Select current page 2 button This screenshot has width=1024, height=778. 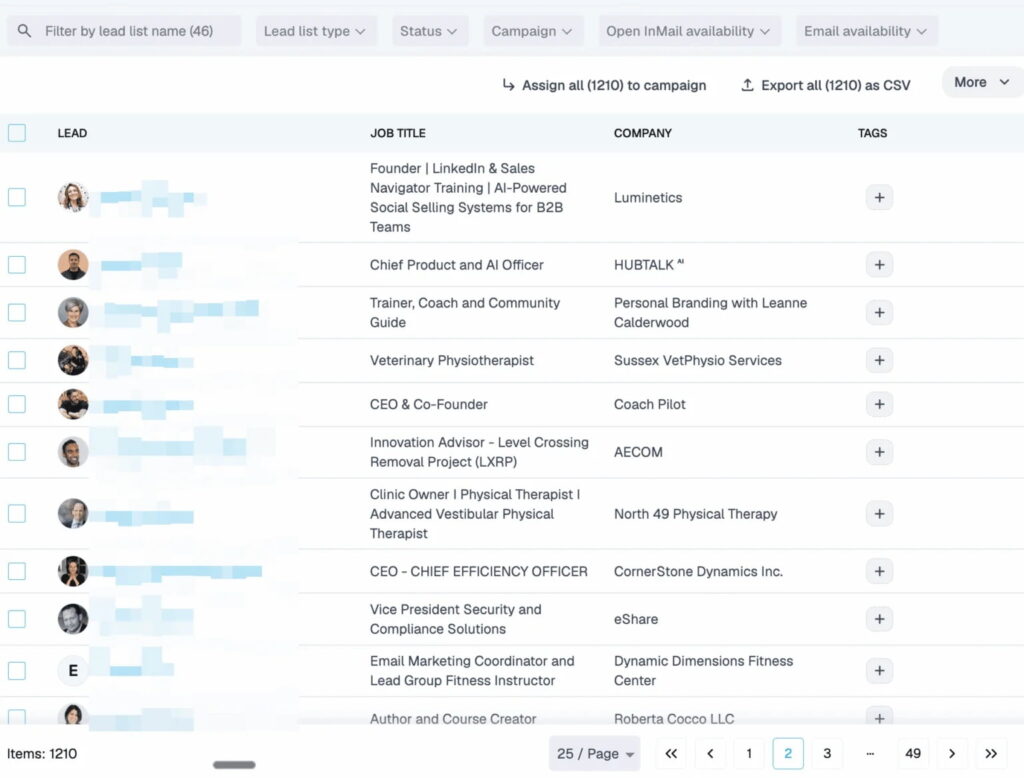click(x=788, y=753)
